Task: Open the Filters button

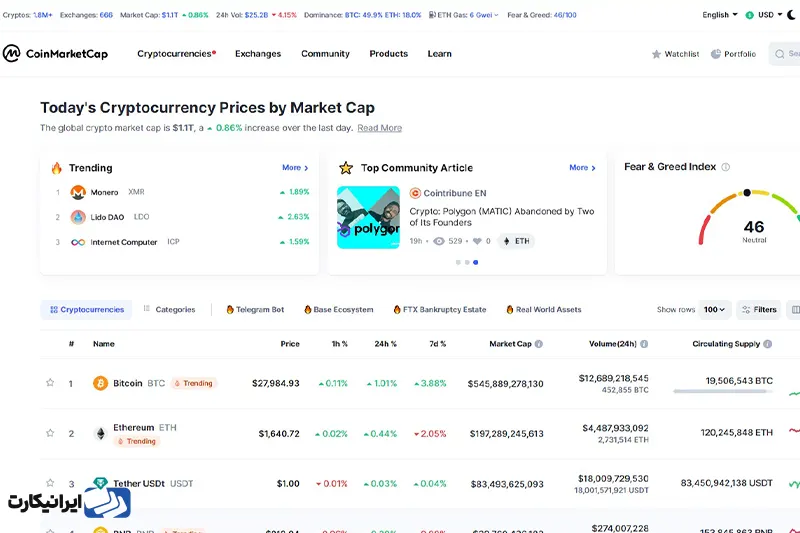Action: pos(759,310)
